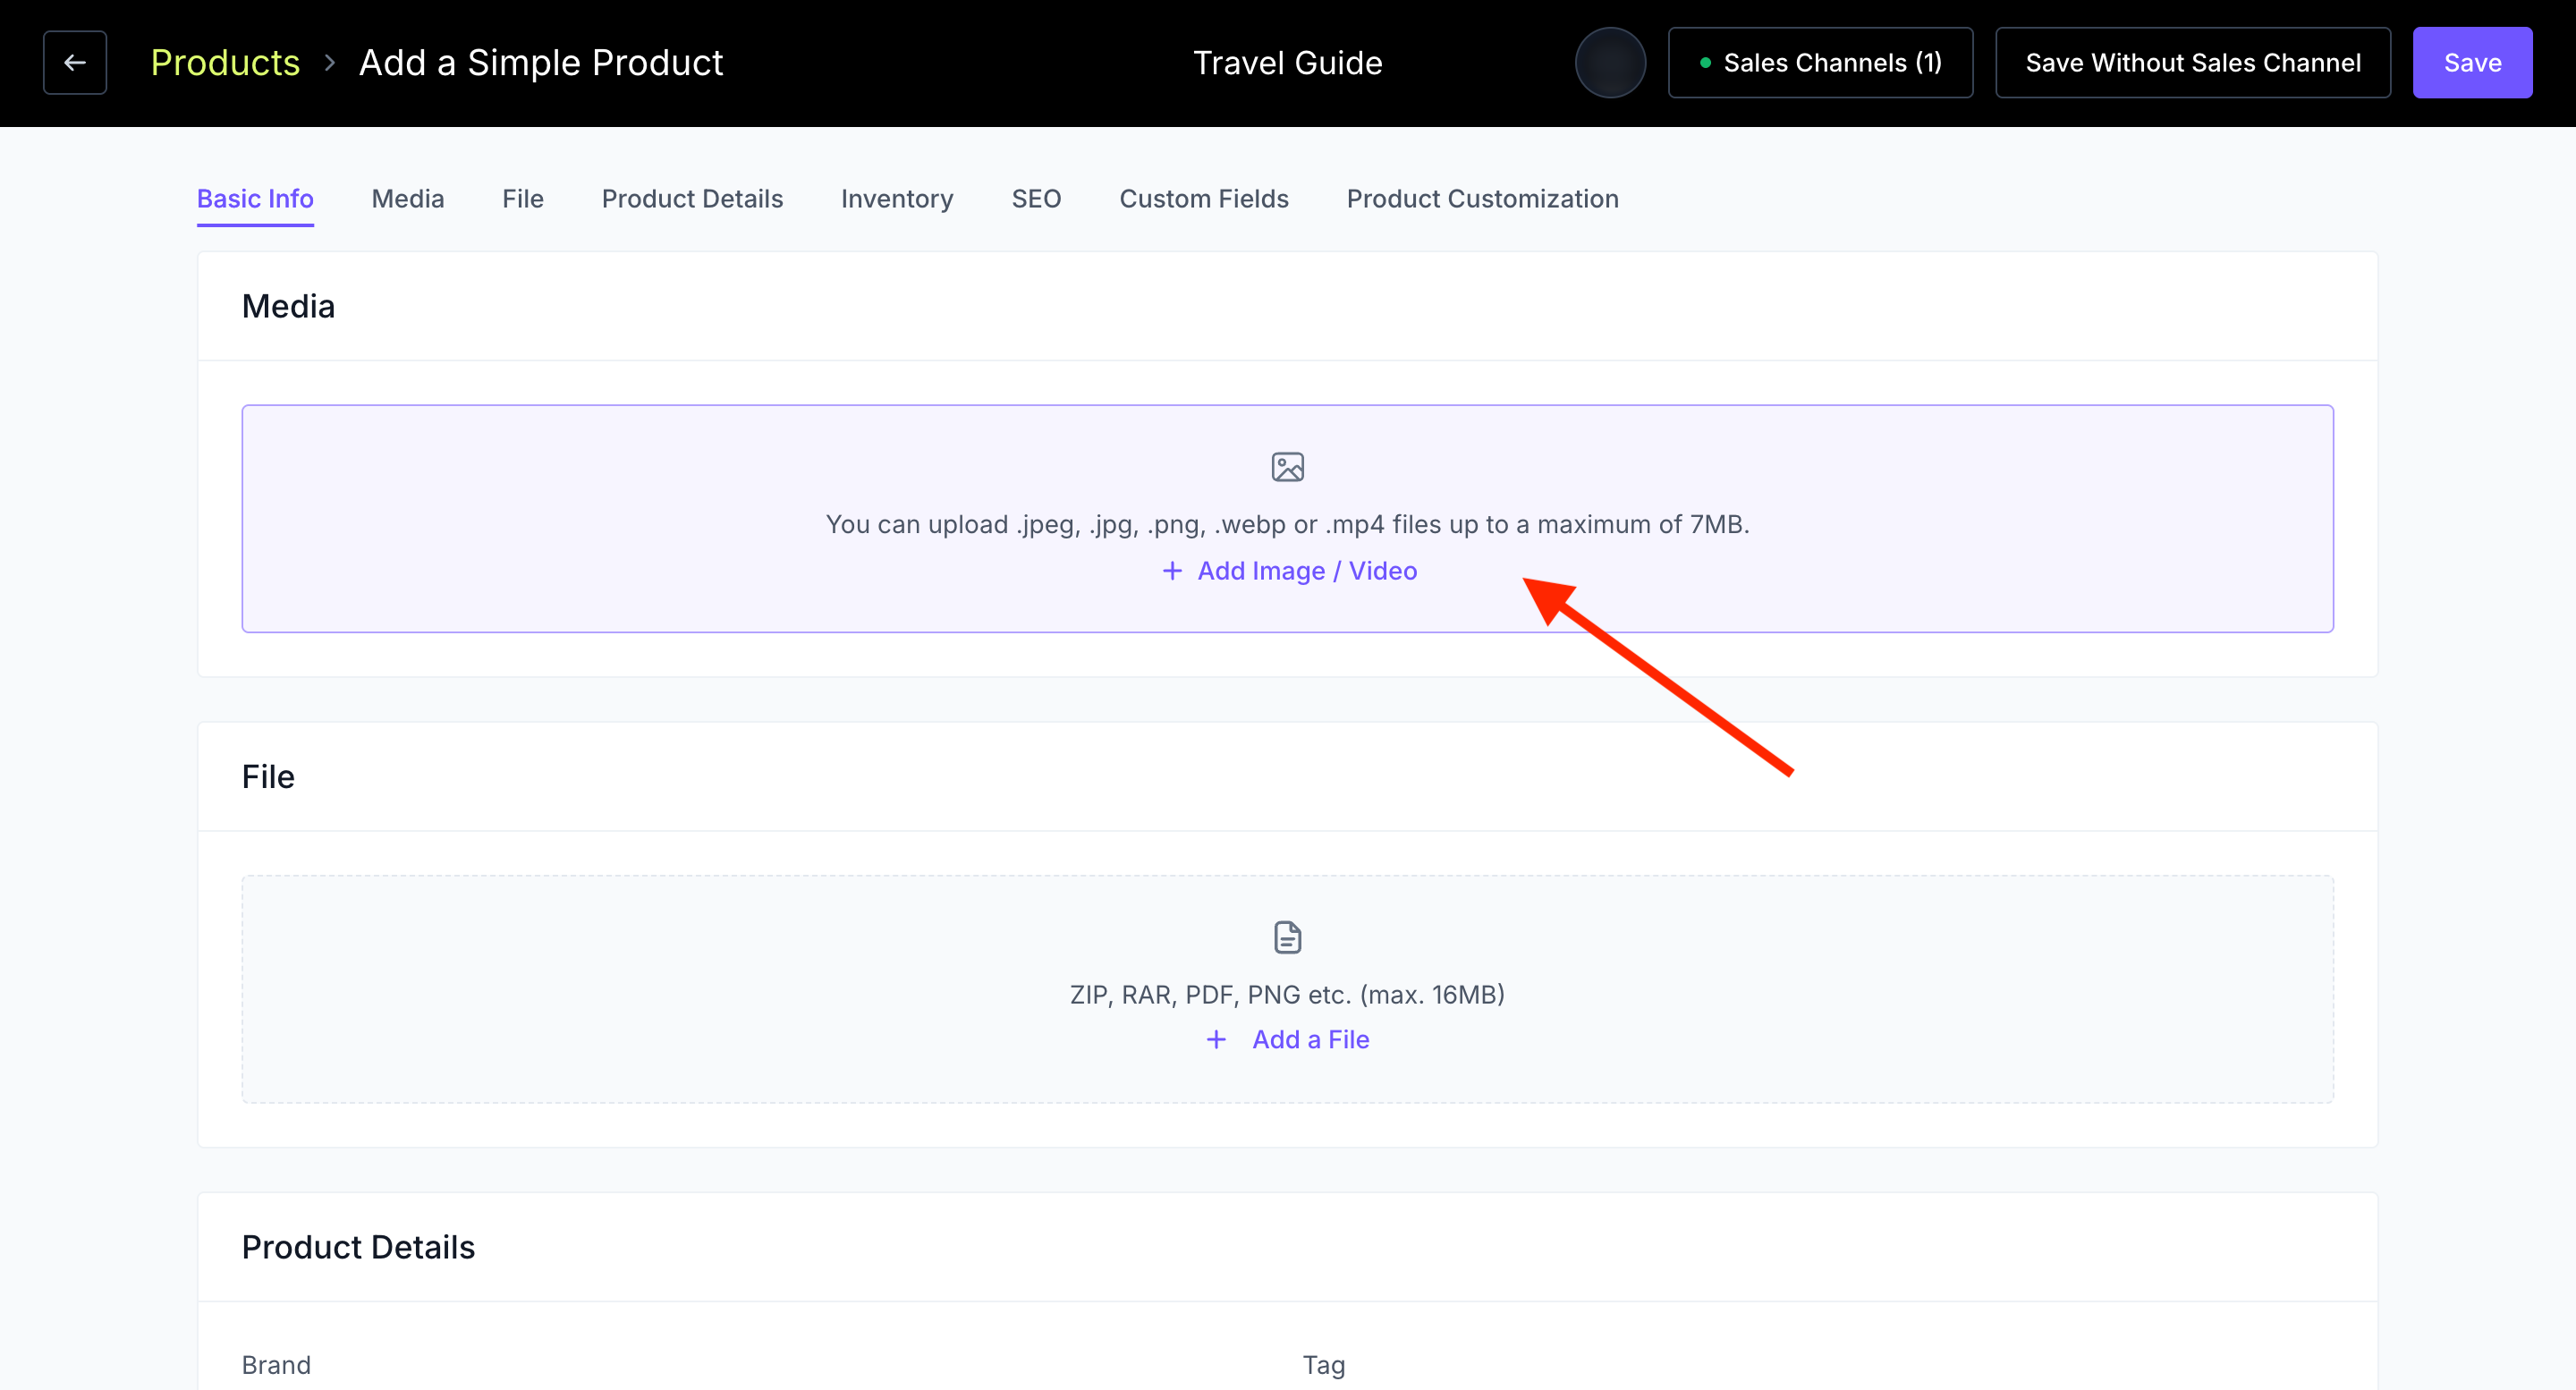This screenshot has height=1390, width=2576.
Task: Click the Product Details section heading
Action: tap(358, 1247)
